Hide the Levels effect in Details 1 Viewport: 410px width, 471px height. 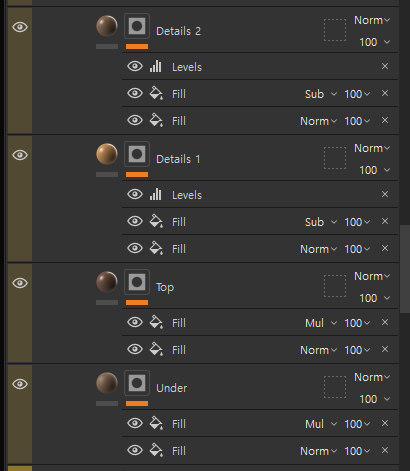tap(135, 194)
